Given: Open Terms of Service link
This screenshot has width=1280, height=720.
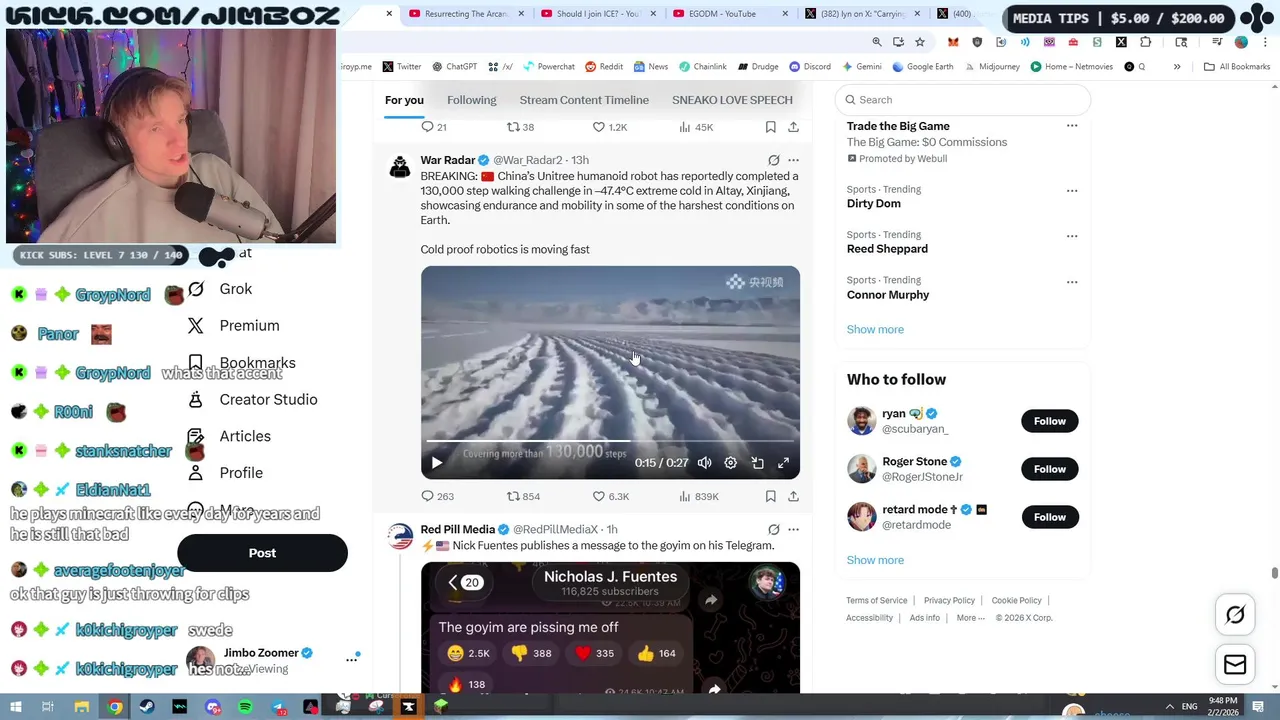Looking at the screenshot, I should (x=877, y=600).
